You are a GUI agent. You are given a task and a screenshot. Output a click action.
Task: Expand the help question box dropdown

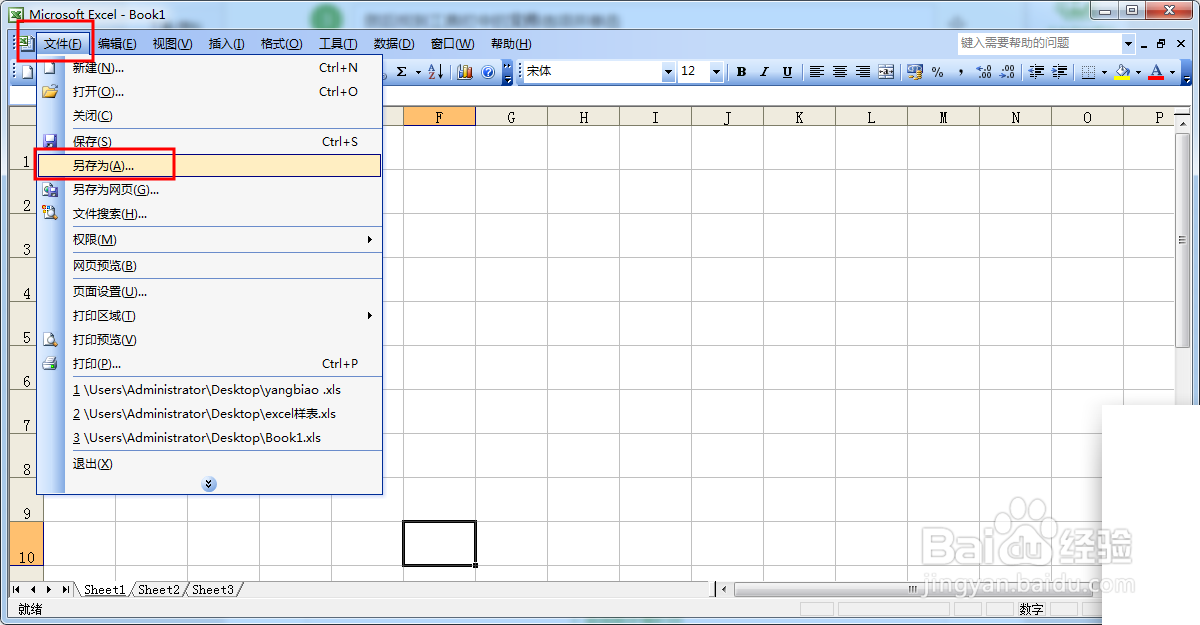pos(1128,43)
